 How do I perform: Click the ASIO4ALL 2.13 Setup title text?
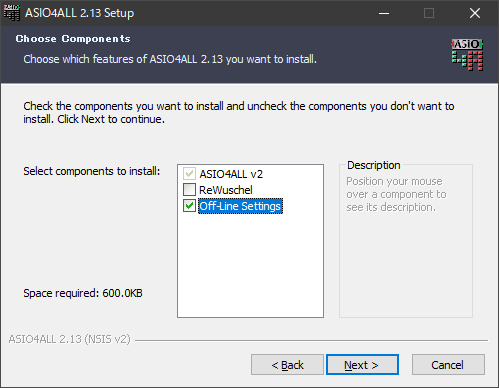pos(80,13)
